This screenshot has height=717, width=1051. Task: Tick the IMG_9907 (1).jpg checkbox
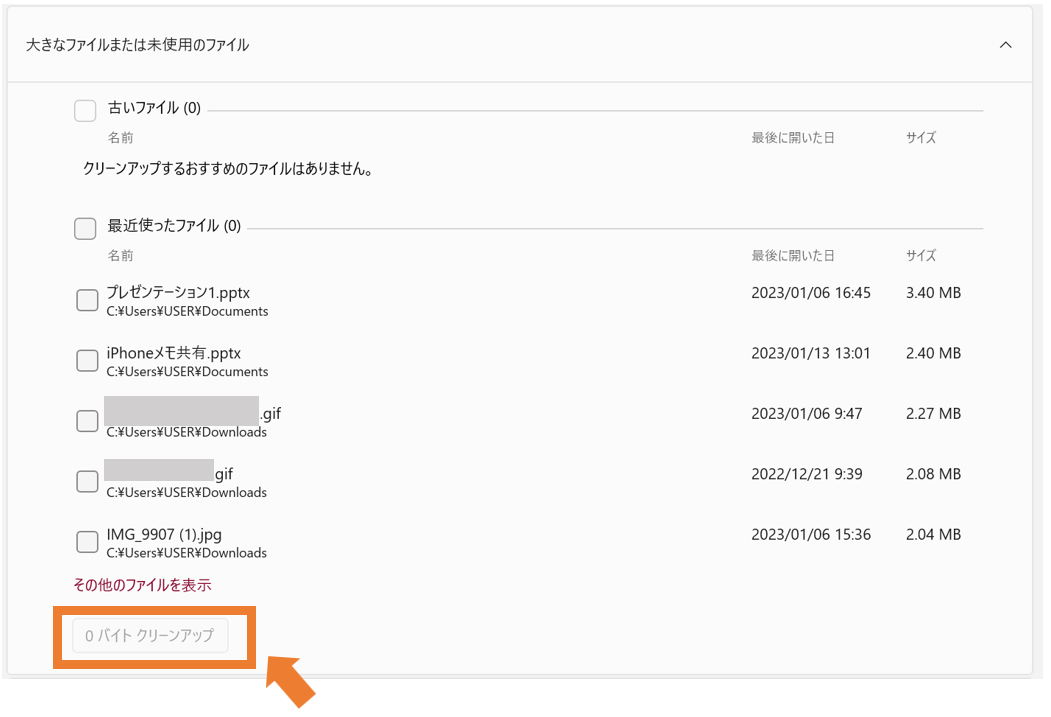(87, 542)
